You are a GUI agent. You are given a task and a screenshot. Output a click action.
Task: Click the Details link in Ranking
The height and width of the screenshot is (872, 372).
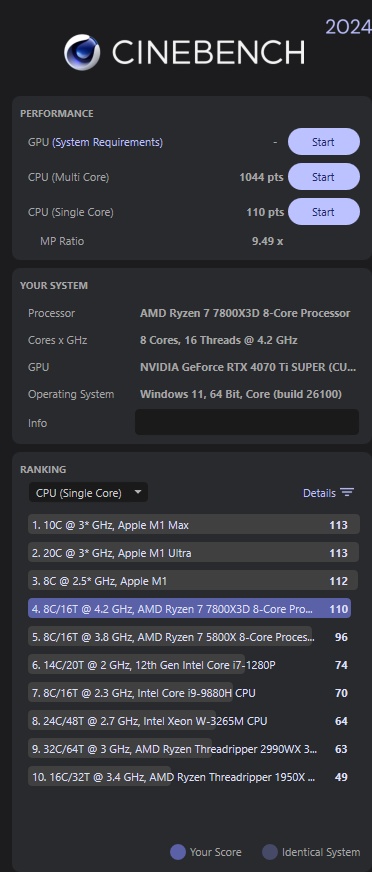coord(319,493)
